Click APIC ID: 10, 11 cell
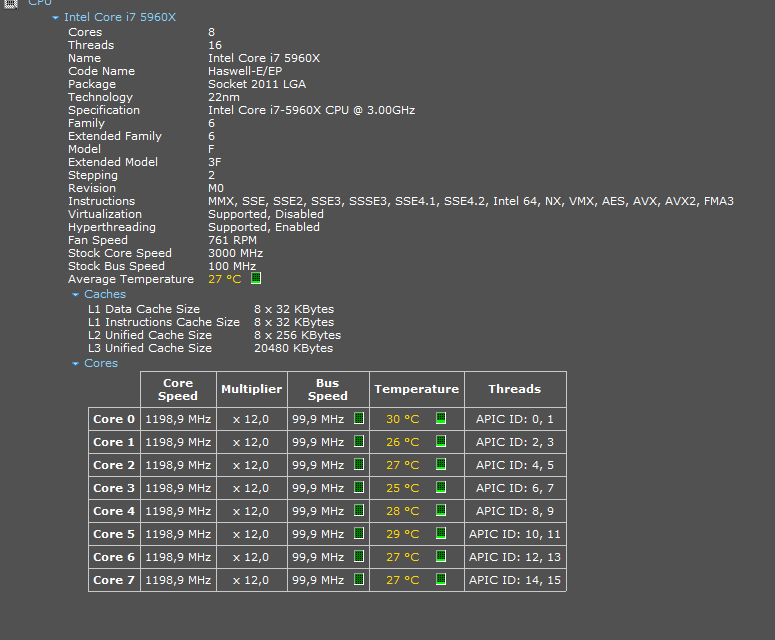Viewport: 775px width, 640px height. pyautogui.click(x=515, y=534)
